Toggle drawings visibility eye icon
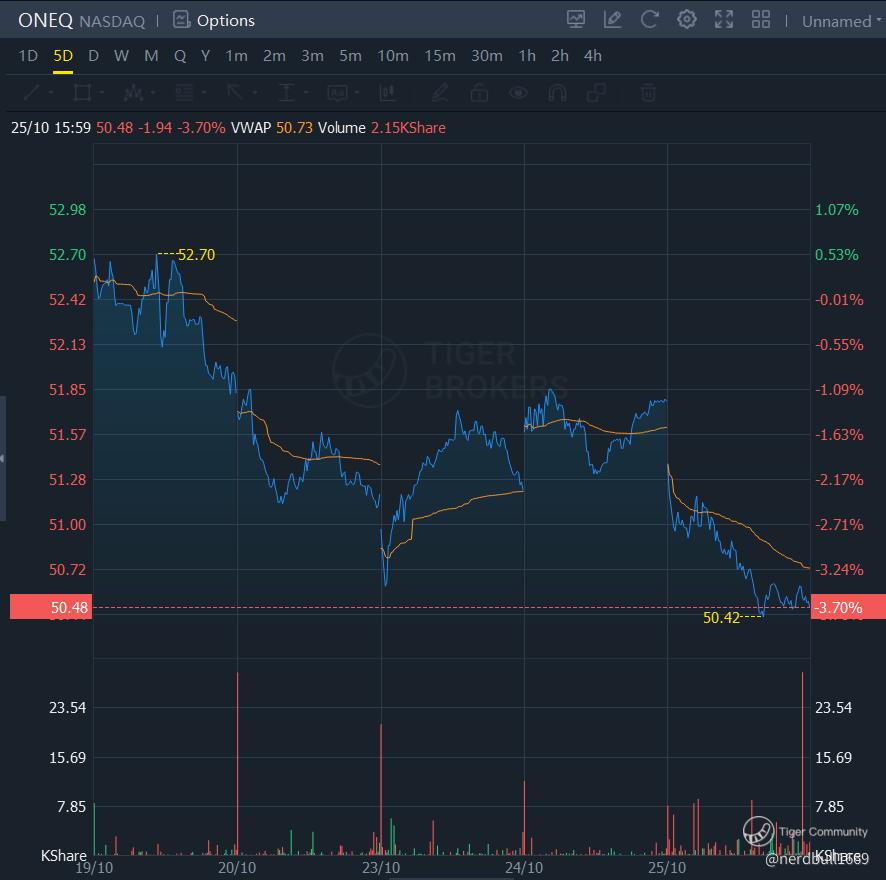 pos(518,93)
